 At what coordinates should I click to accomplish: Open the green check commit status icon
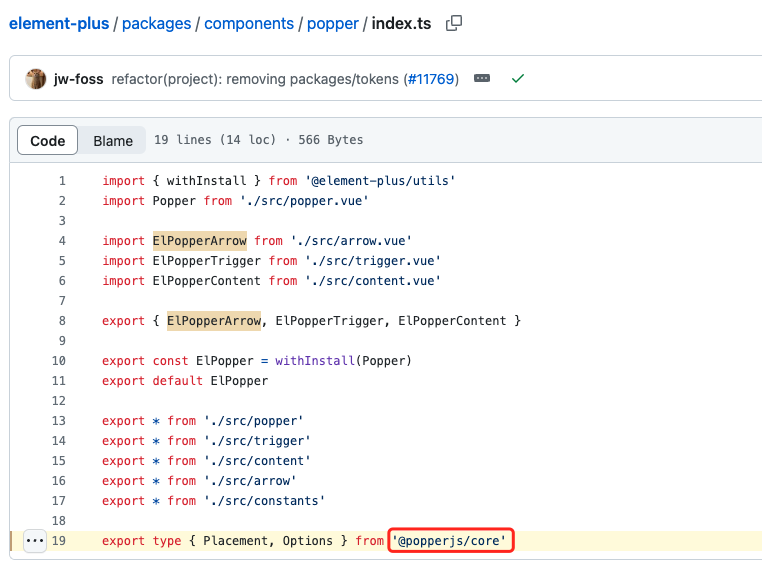pos(517,79)
